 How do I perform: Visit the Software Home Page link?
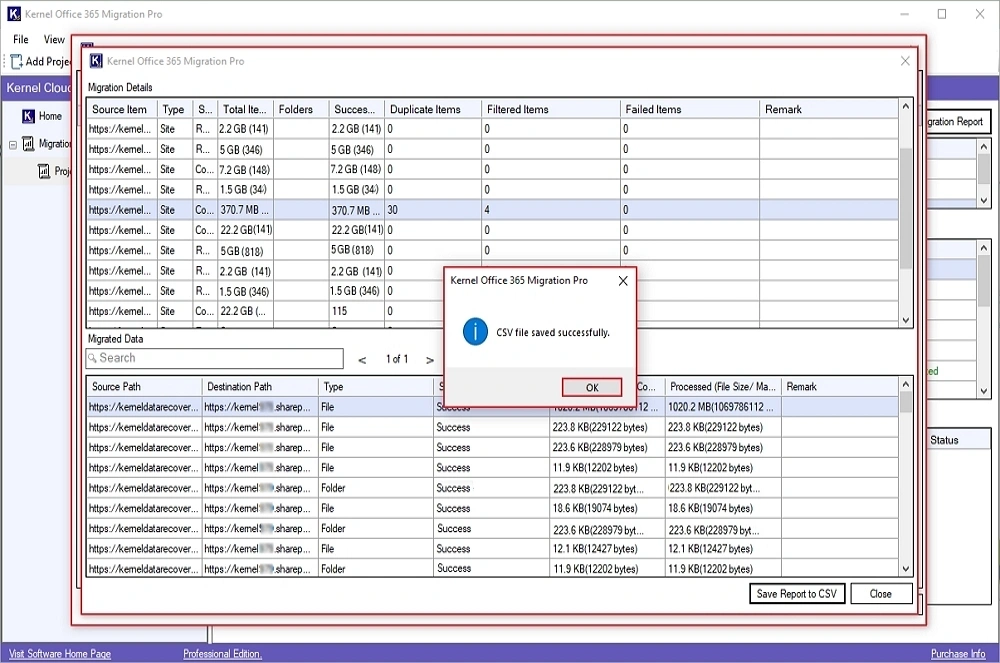[x=60, y=652]
